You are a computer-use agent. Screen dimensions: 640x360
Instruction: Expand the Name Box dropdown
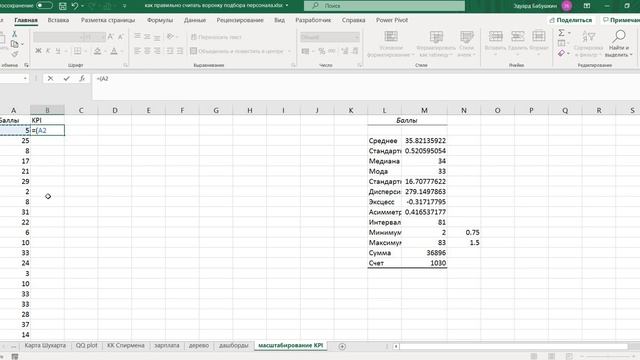pyautogui.click(x=25, y=78)
